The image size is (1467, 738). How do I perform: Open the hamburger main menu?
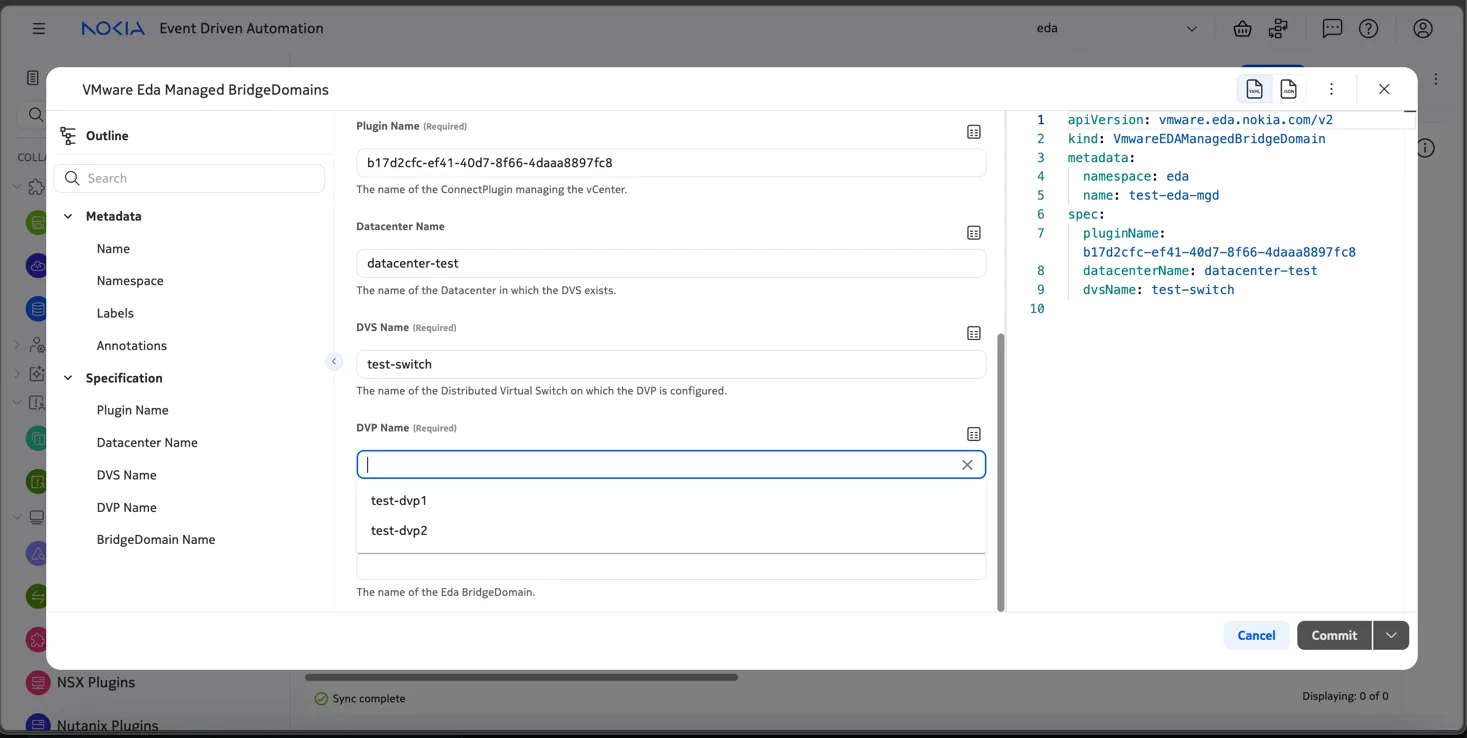coord(39,28)
